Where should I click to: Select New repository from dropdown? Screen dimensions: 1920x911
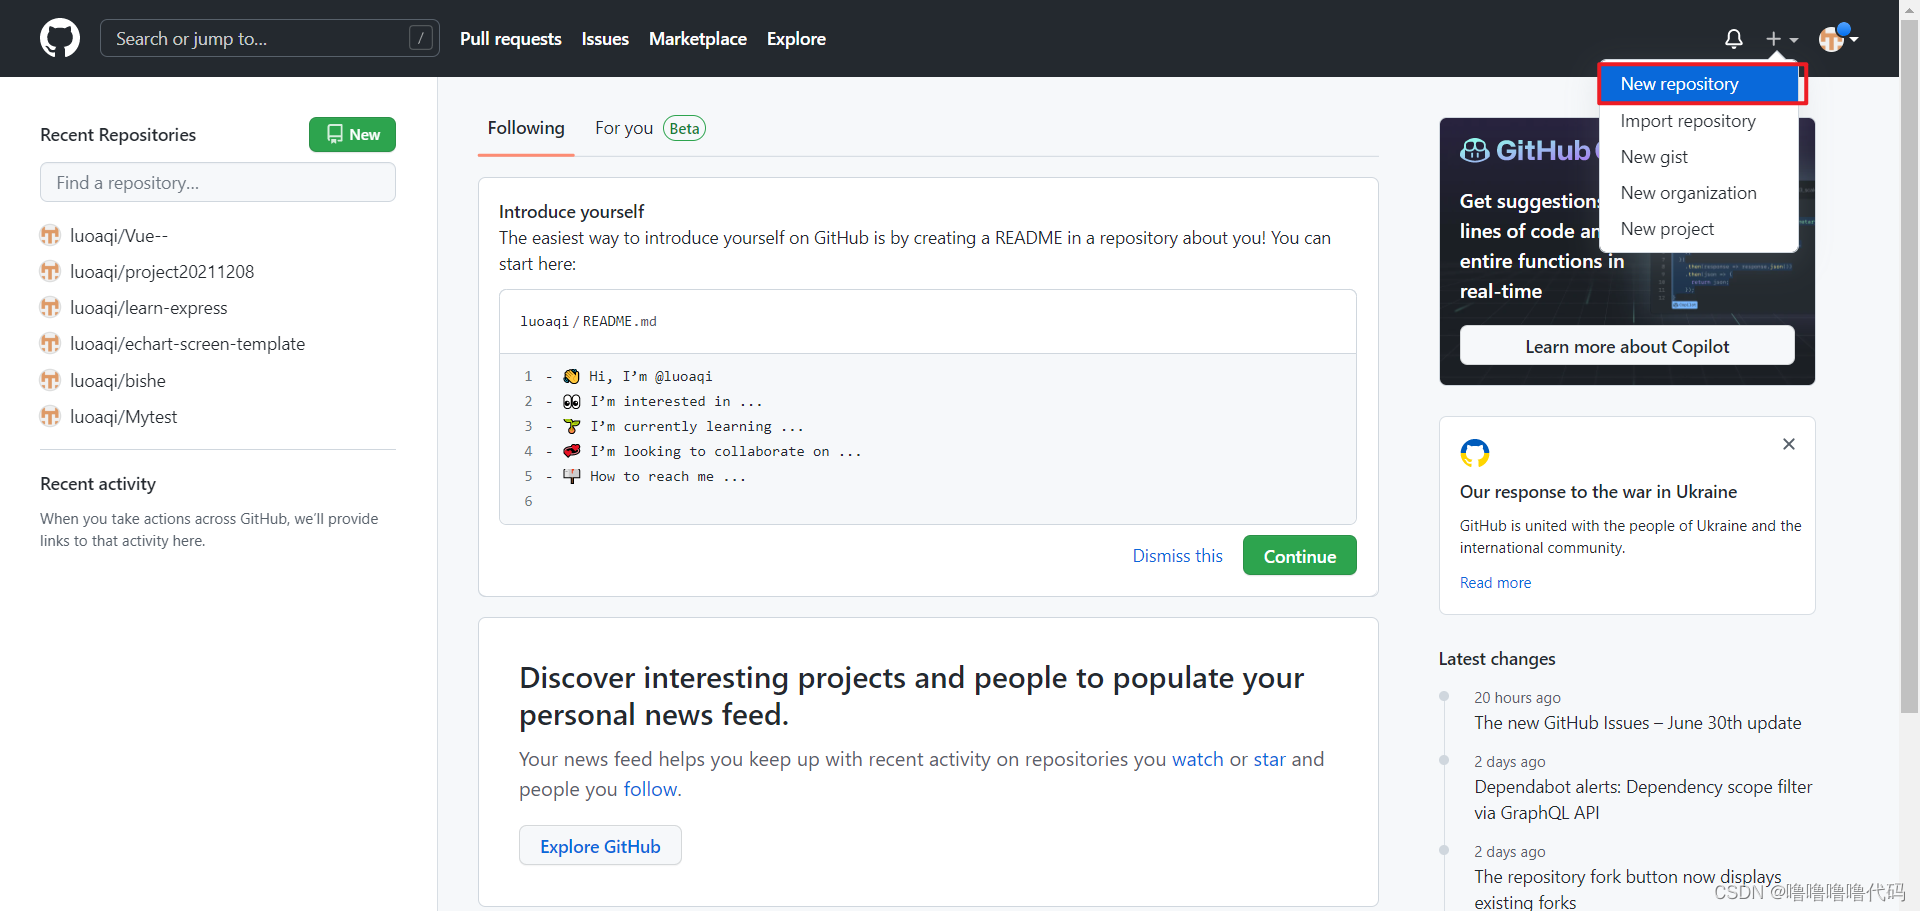1700,84
